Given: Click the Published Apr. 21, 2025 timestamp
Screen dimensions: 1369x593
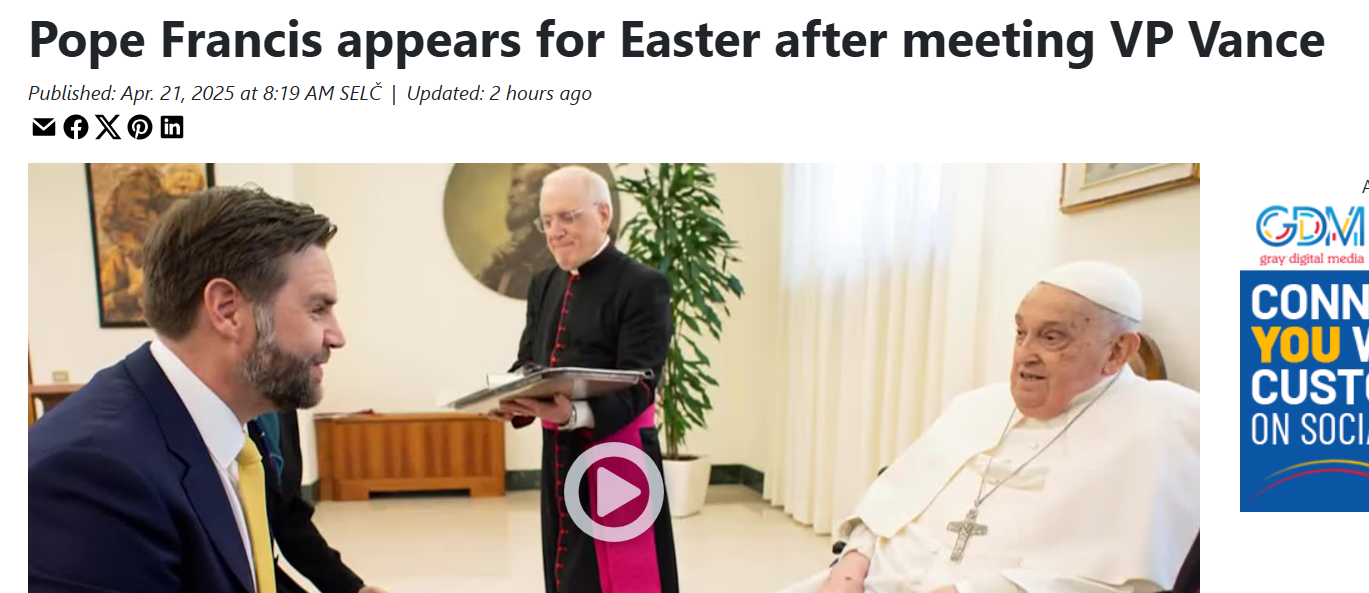Looking at the screenshot, I should (x=205, y=93).
